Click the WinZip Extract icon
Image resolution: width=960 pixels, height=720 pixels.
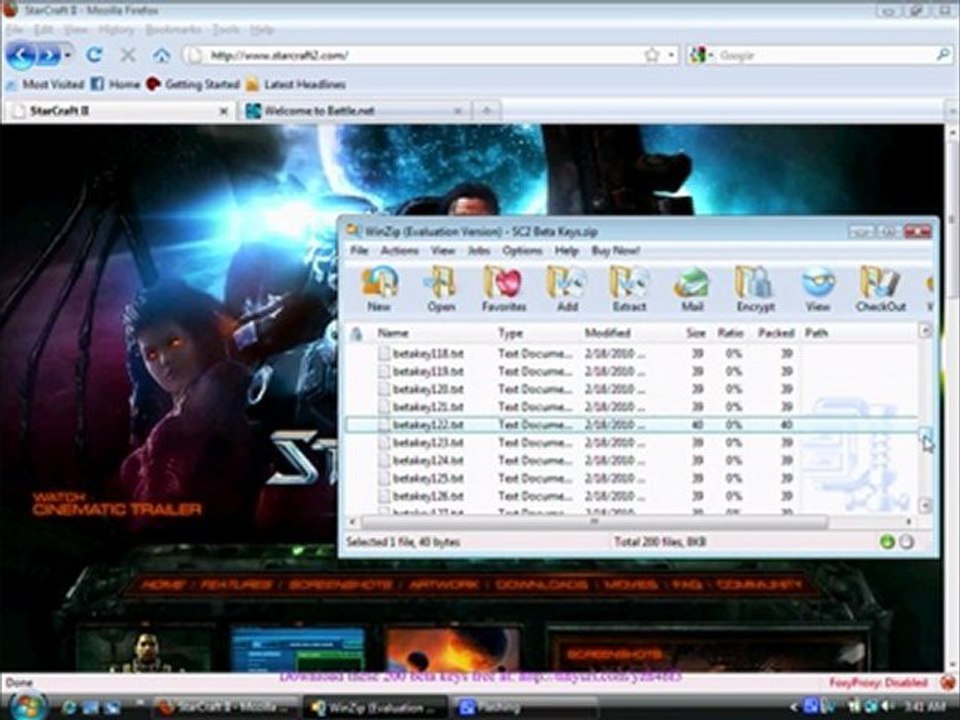tap(629, 289)
